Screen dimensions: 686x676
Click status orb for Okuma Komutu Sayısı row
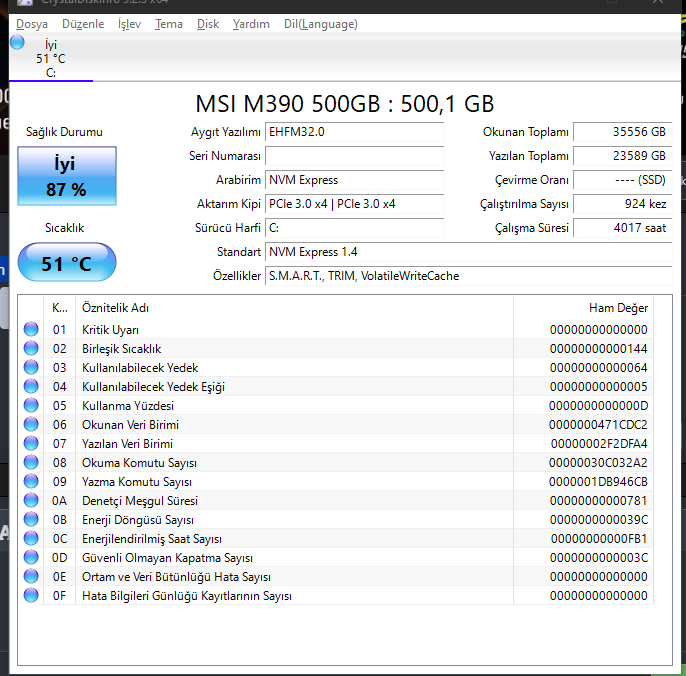tap(31, 462)
